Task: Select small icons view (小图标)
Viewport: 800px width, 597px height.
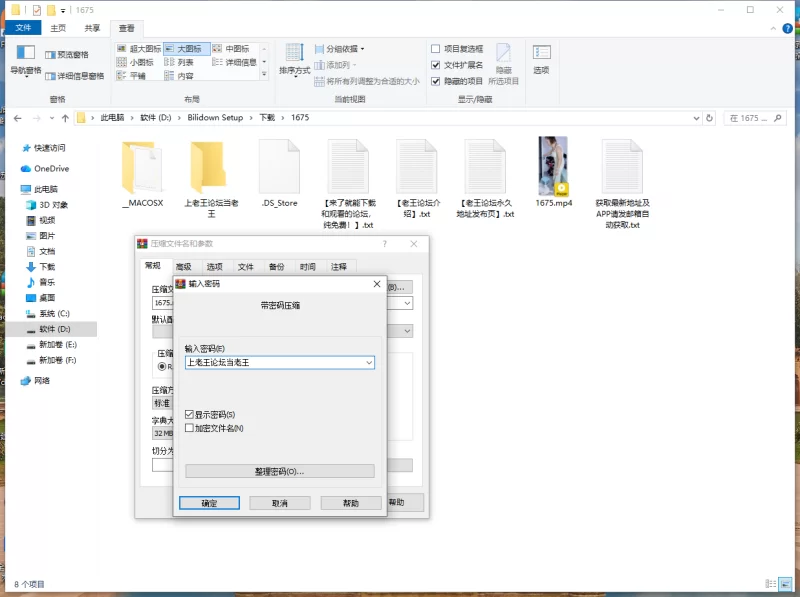Action: pos(140,62)
